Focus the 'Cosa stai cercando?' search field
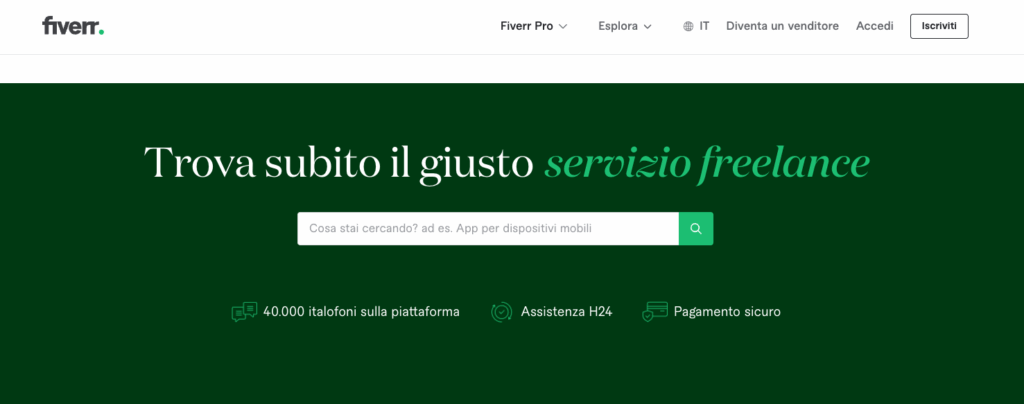 pos(487,229)
